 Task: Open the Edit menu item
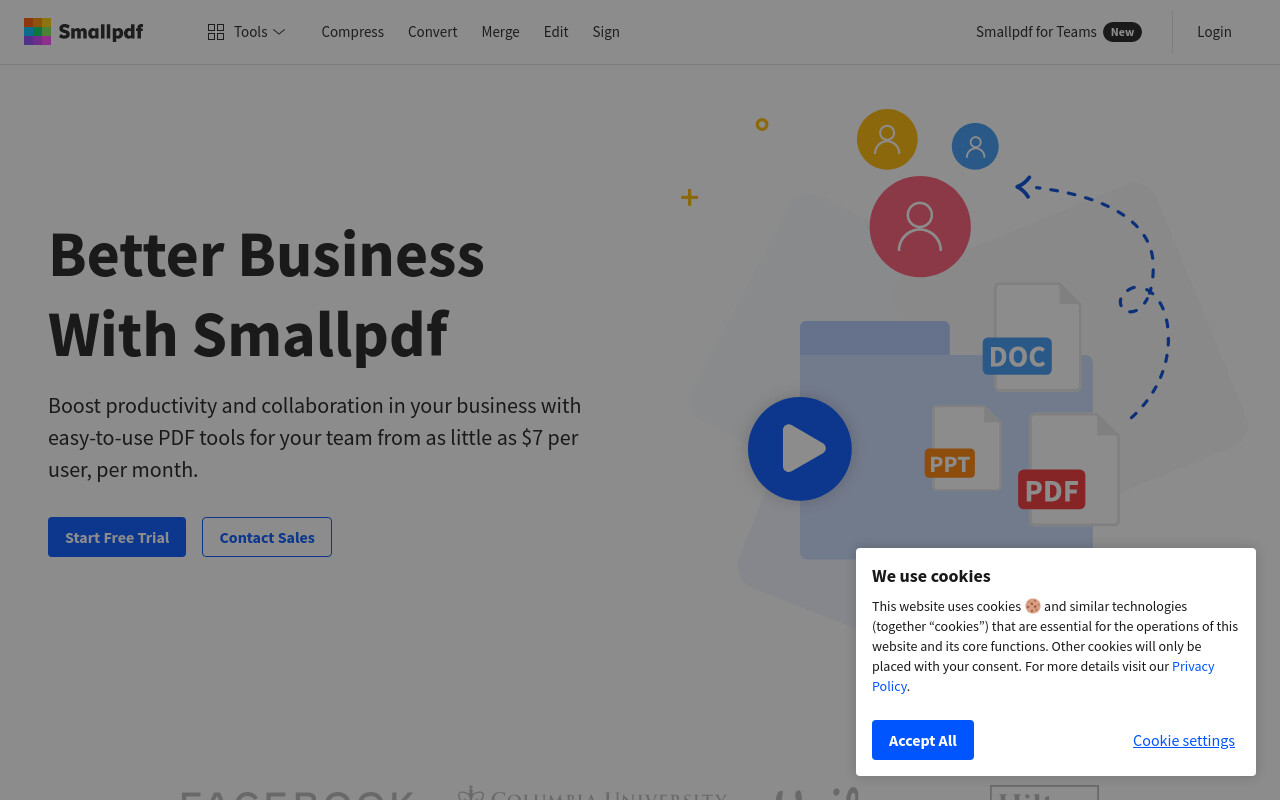coord(556,32)
